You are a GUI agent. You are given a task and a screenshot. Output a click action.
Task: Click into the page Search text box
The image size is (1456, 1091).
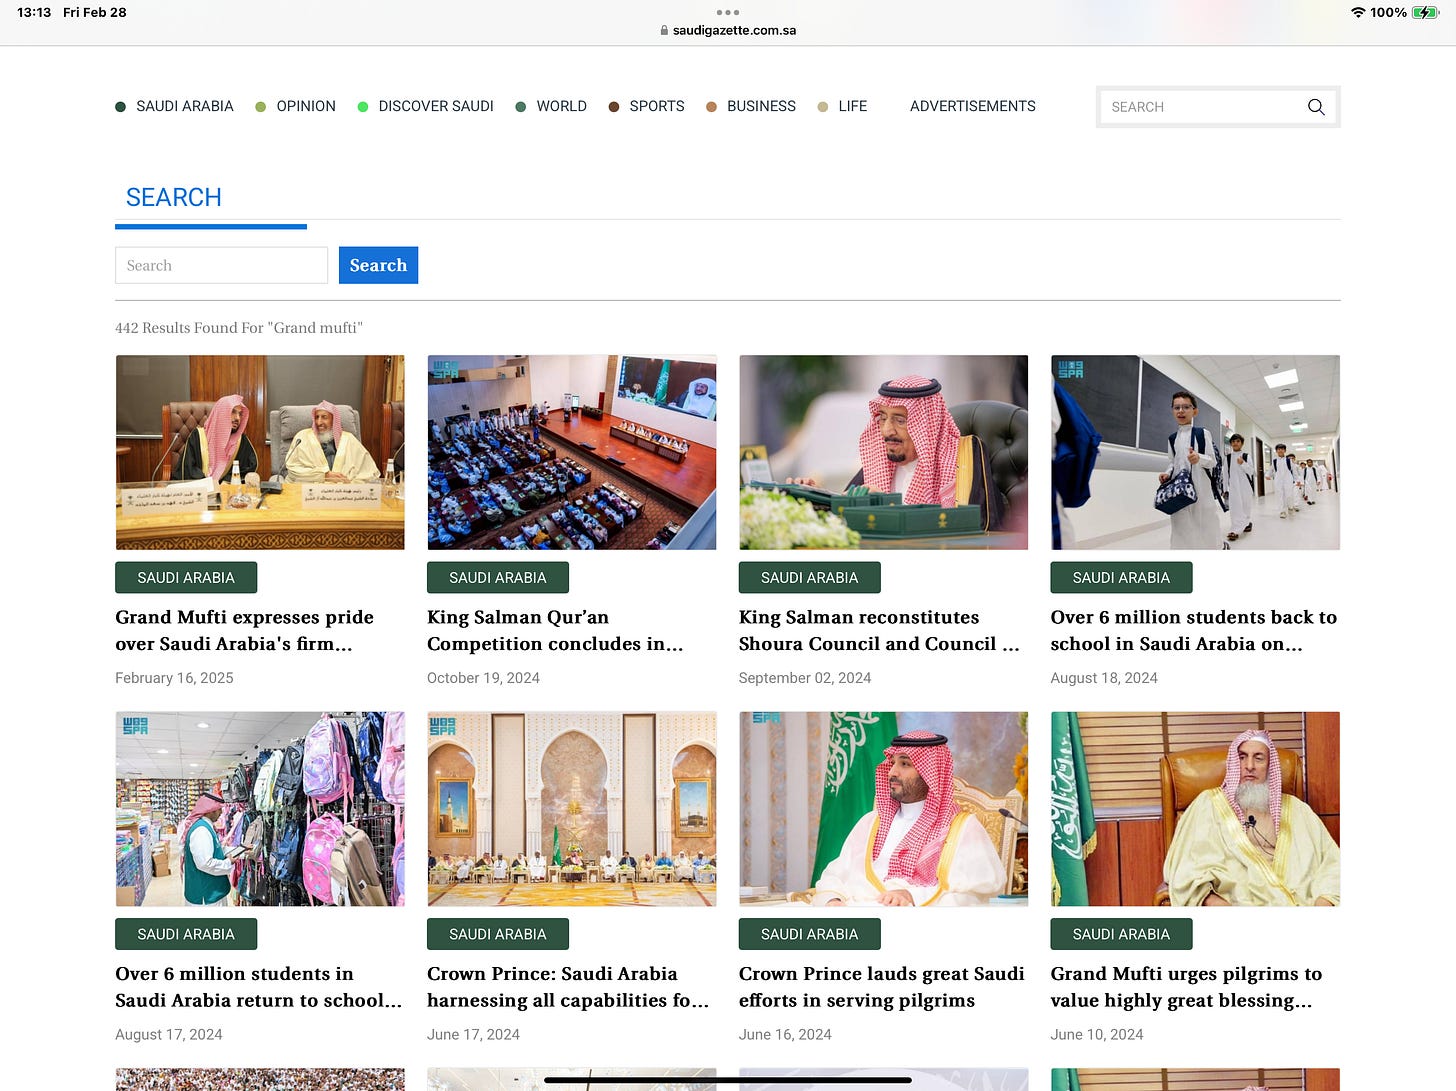coord(221,265)
